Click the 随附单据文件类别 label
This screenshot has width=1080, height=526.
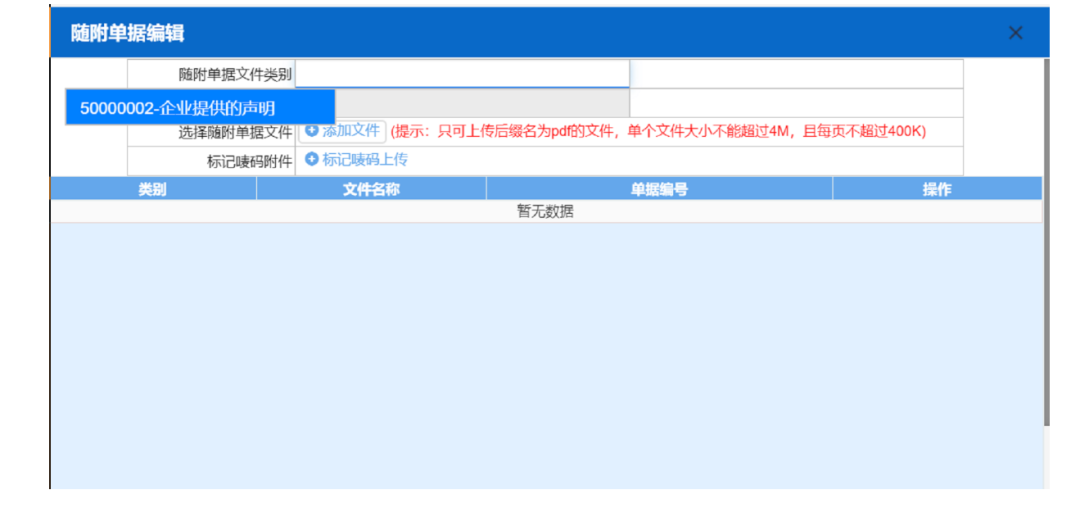click(235, 74)
